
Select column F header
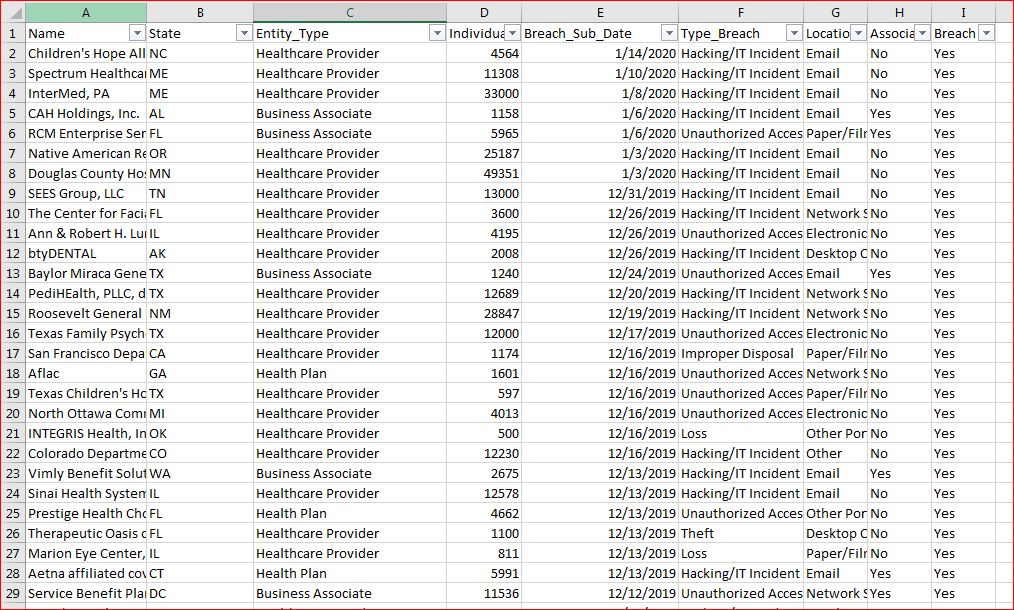[x=741, y=12]
